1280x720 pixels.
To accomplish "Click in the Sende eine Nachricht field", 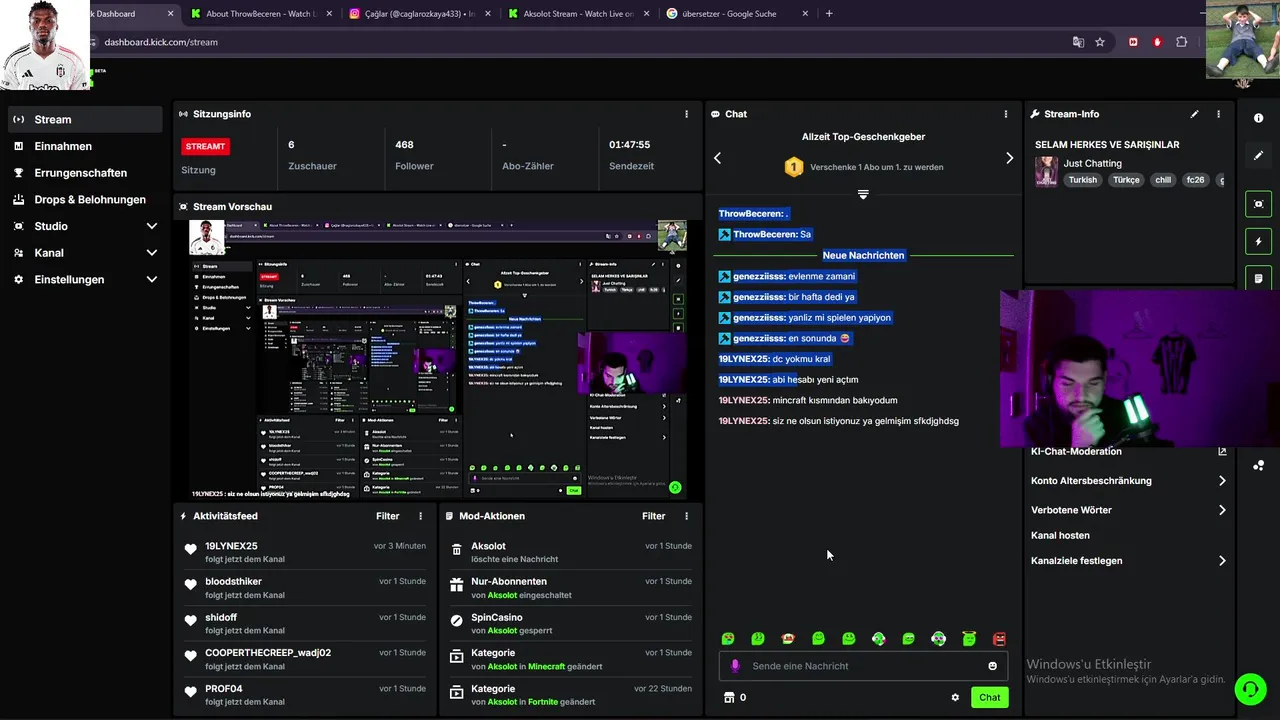I will (863, 666).
